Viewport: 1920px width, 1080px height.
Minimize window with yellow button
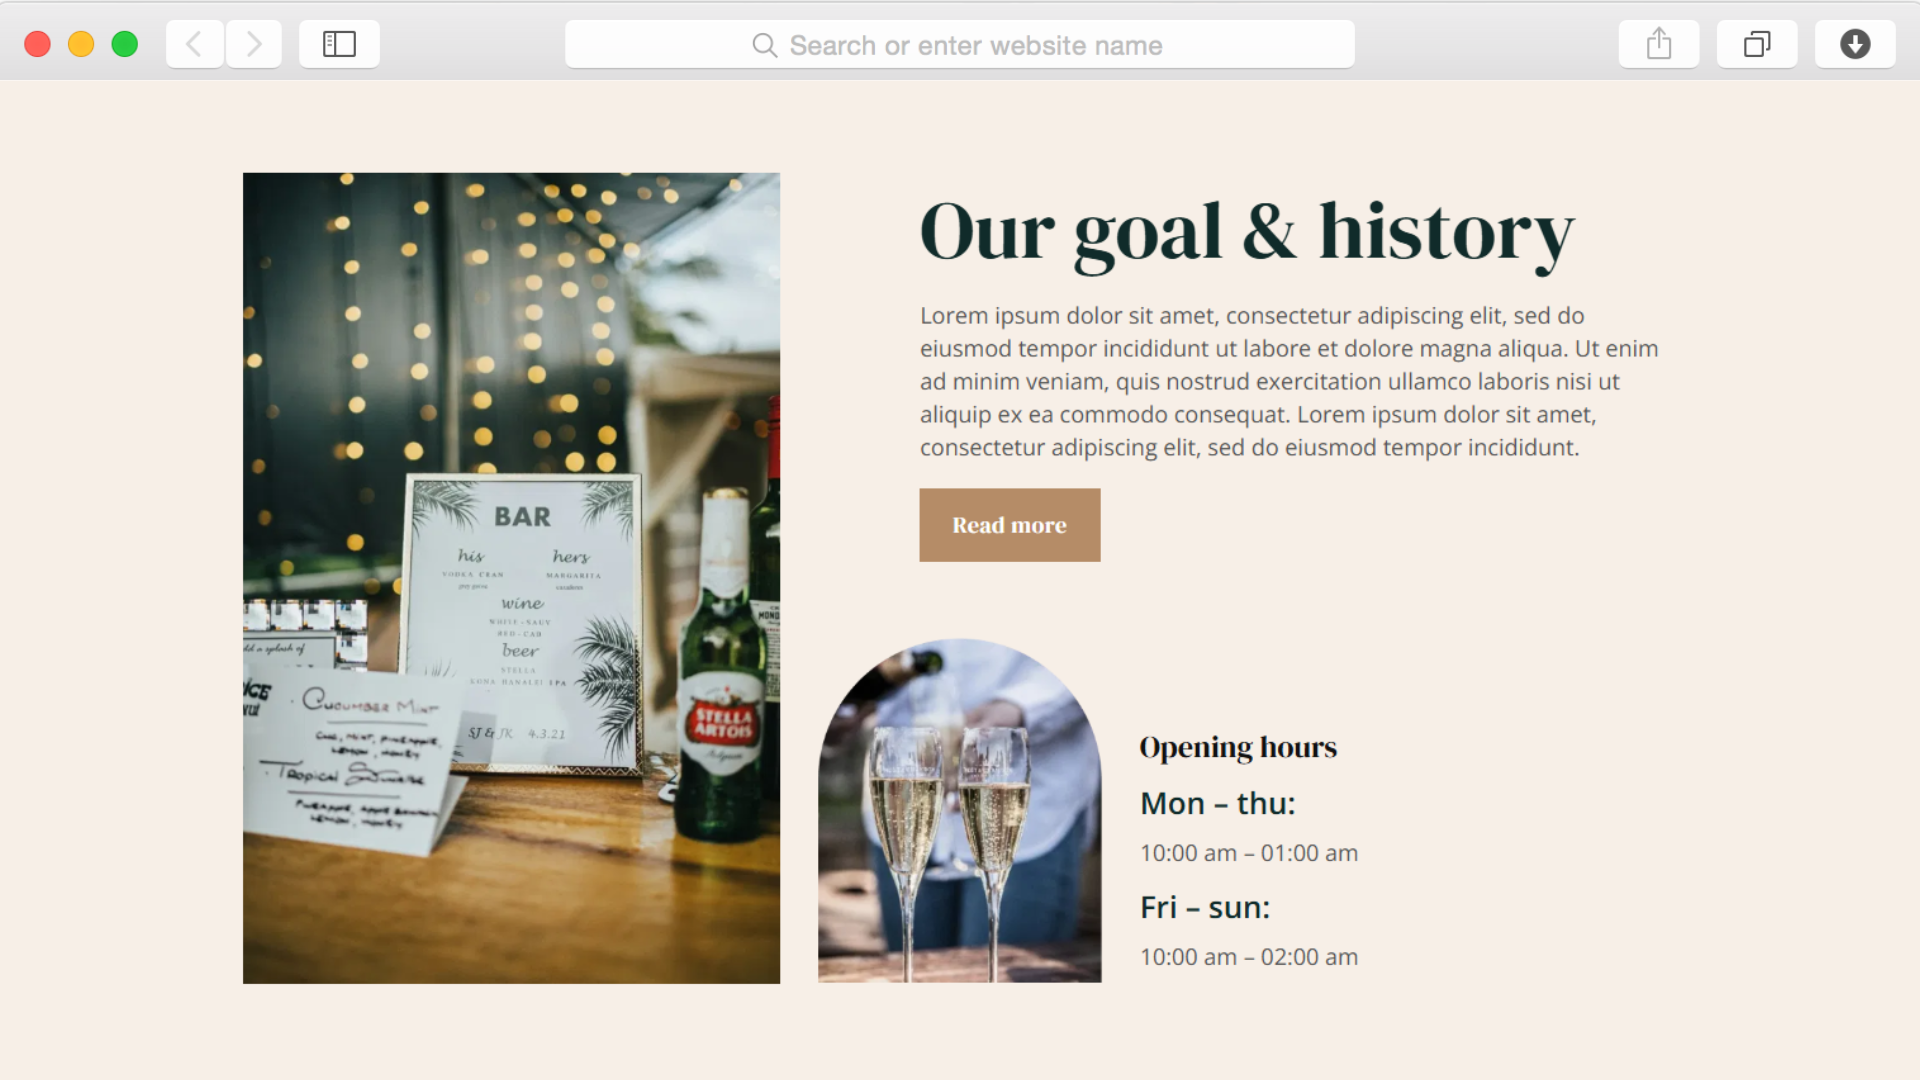[x=81, y=44]
